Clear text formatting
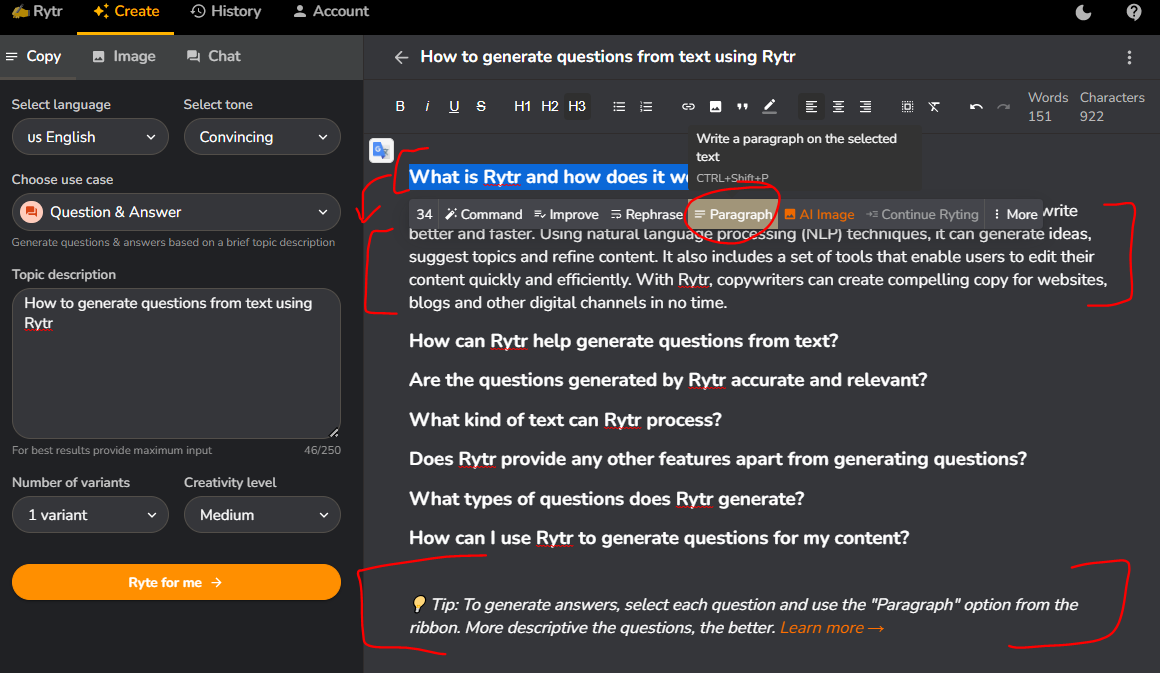Image resolution: width=1160 pixels, height=673 pixels. point(934,106)
